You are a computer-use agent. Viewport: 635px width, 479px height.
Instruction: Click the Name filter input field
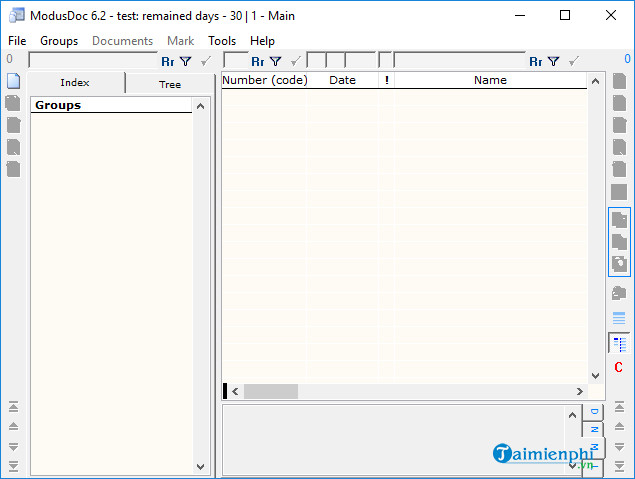coord(459,61)
